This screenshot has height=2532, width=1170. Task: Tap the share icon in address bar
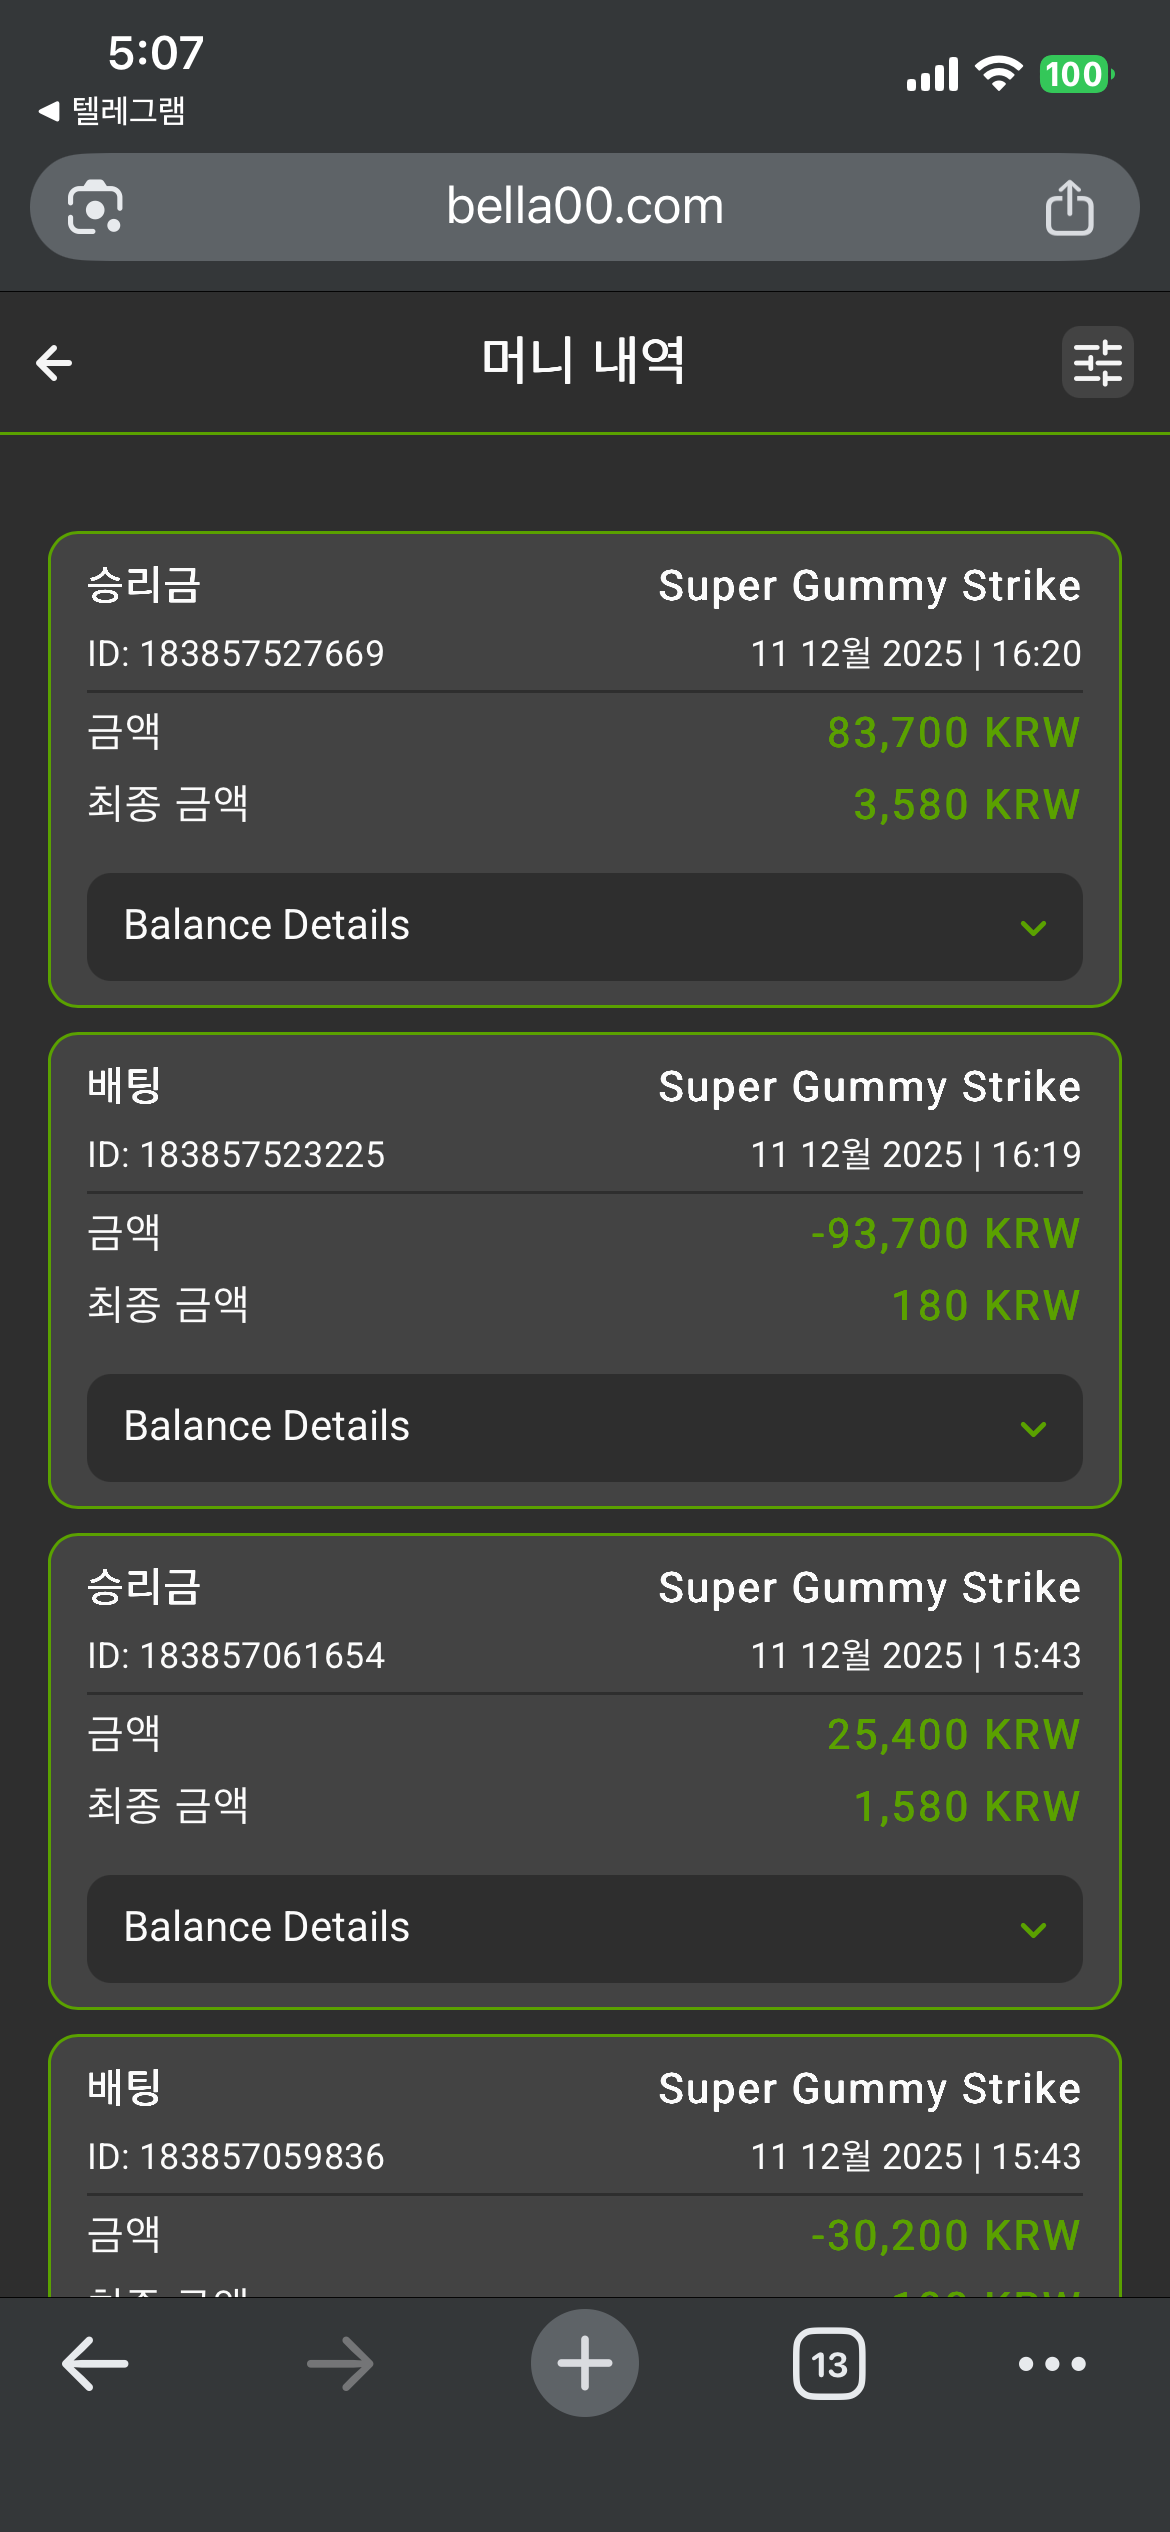click(x=1069, y=207)
